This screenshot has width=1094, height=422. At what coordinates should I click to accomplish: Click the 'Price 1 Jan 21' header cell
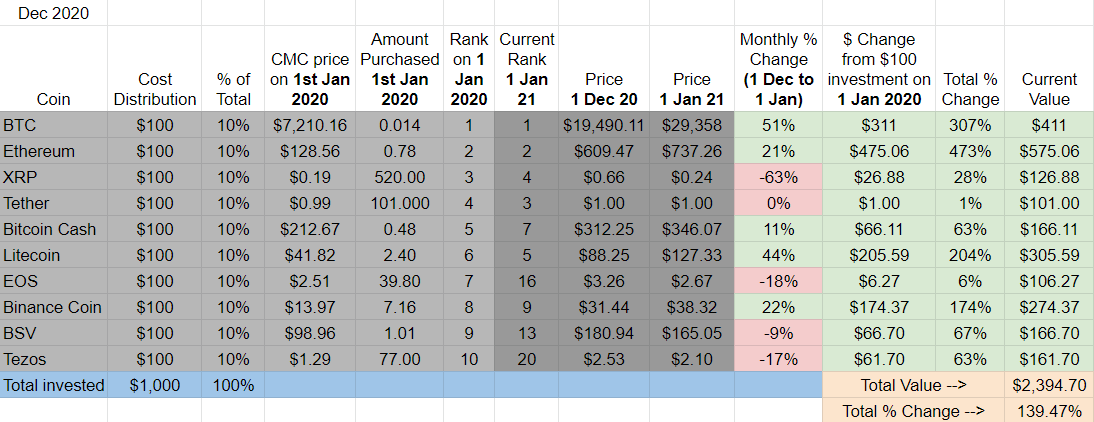coord(691,68)
